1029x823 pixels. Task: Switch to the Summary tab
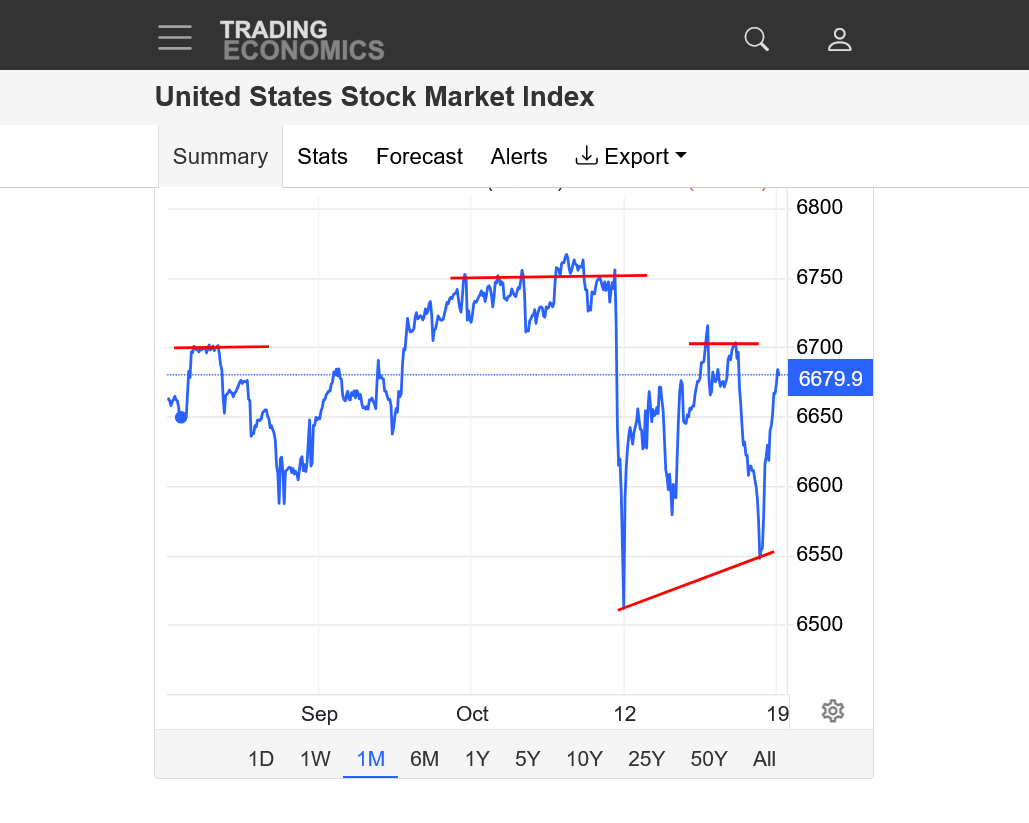click(220, 157)
